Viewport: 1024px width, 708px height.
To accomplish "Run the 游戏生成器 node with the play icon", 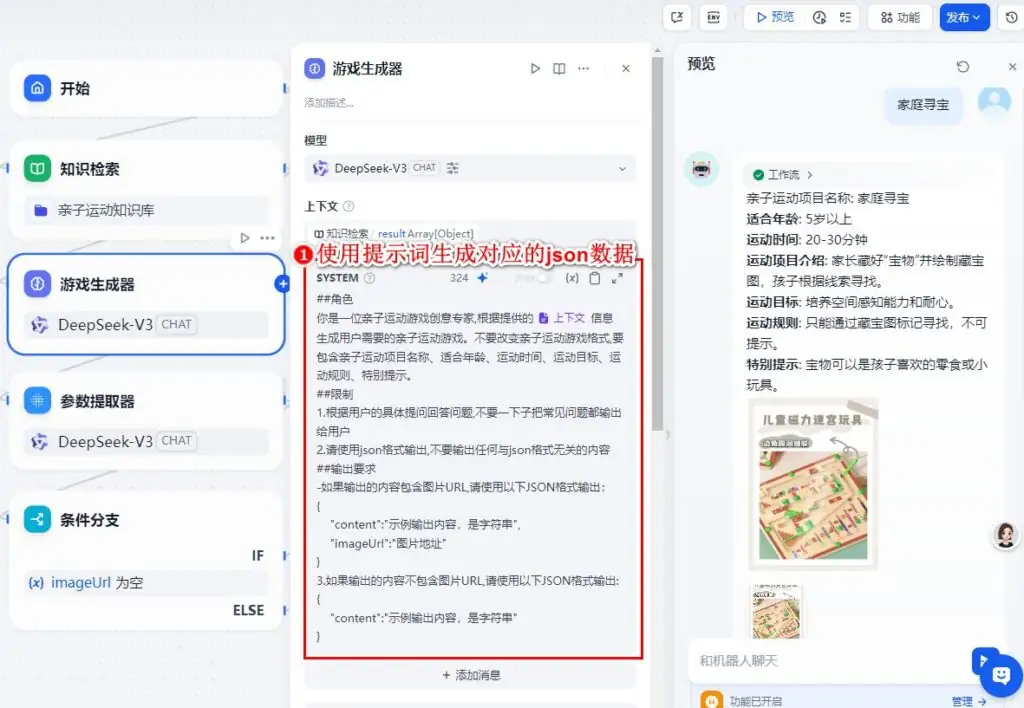I will [x=535, y=68].
